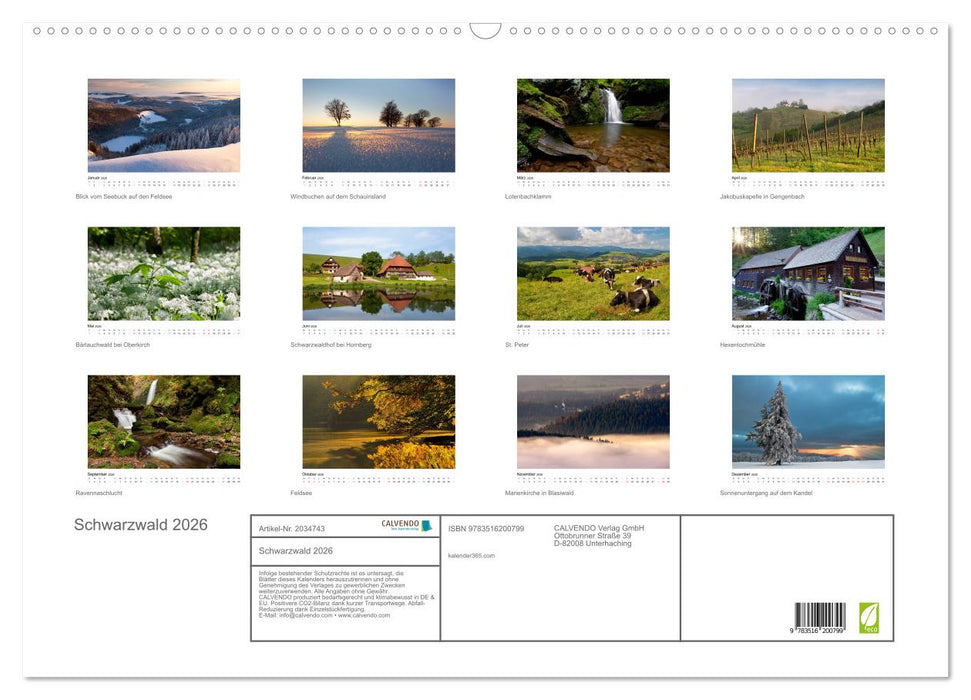Open the Ravennaschlucht waterfall image
Viewport: 971px width, 700px height.
point(164,422)
